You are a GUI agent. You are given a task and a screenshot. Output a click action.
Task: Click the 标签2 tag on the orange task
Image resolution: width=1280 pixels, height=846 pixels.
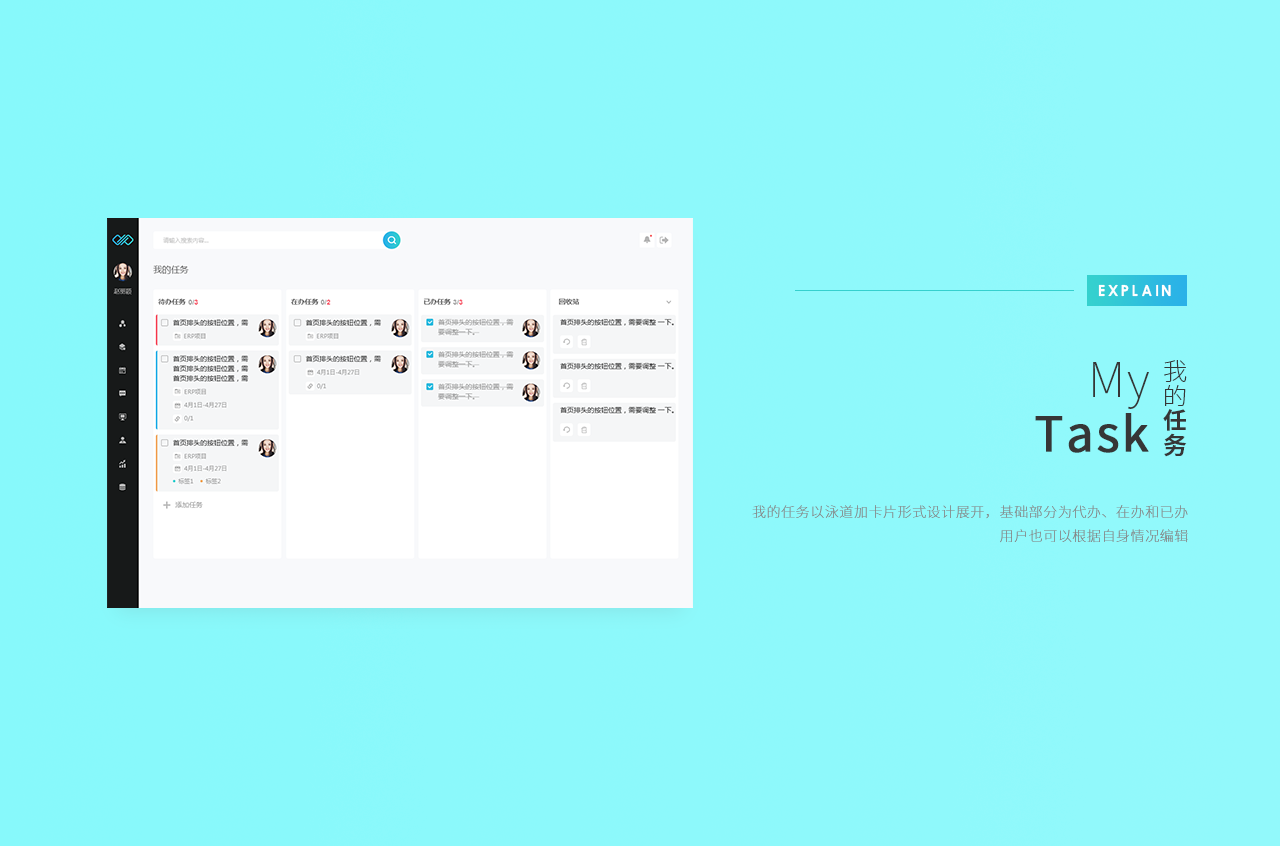coord(210,482)
